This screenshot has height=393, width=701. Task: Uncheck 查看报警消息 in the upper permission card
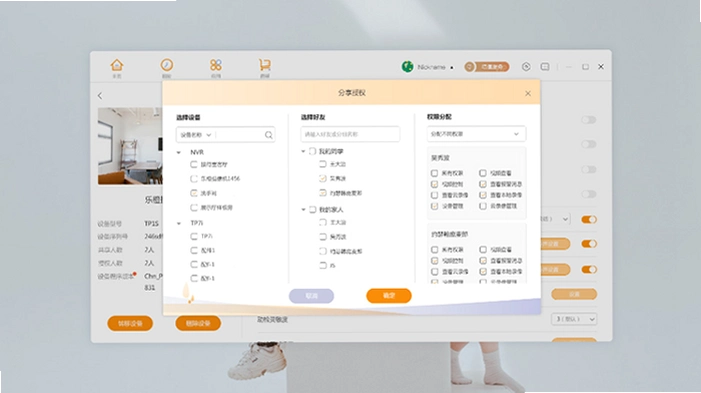[483, 184]
